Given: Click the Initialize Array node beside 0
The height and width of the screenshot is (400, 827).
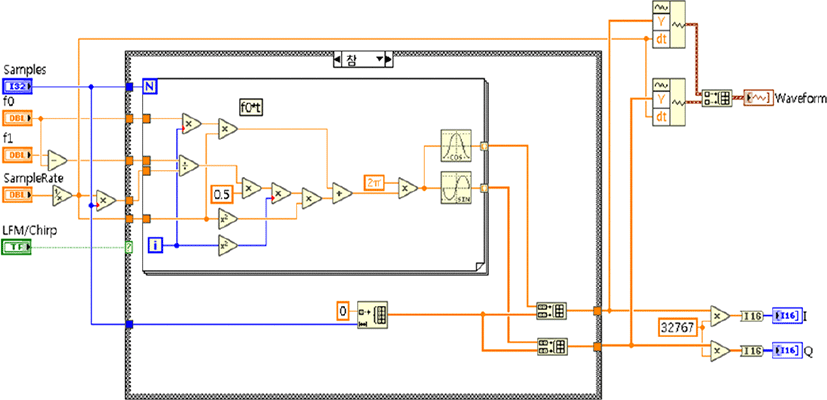Looking at the screenshot, I should [372, 314].
